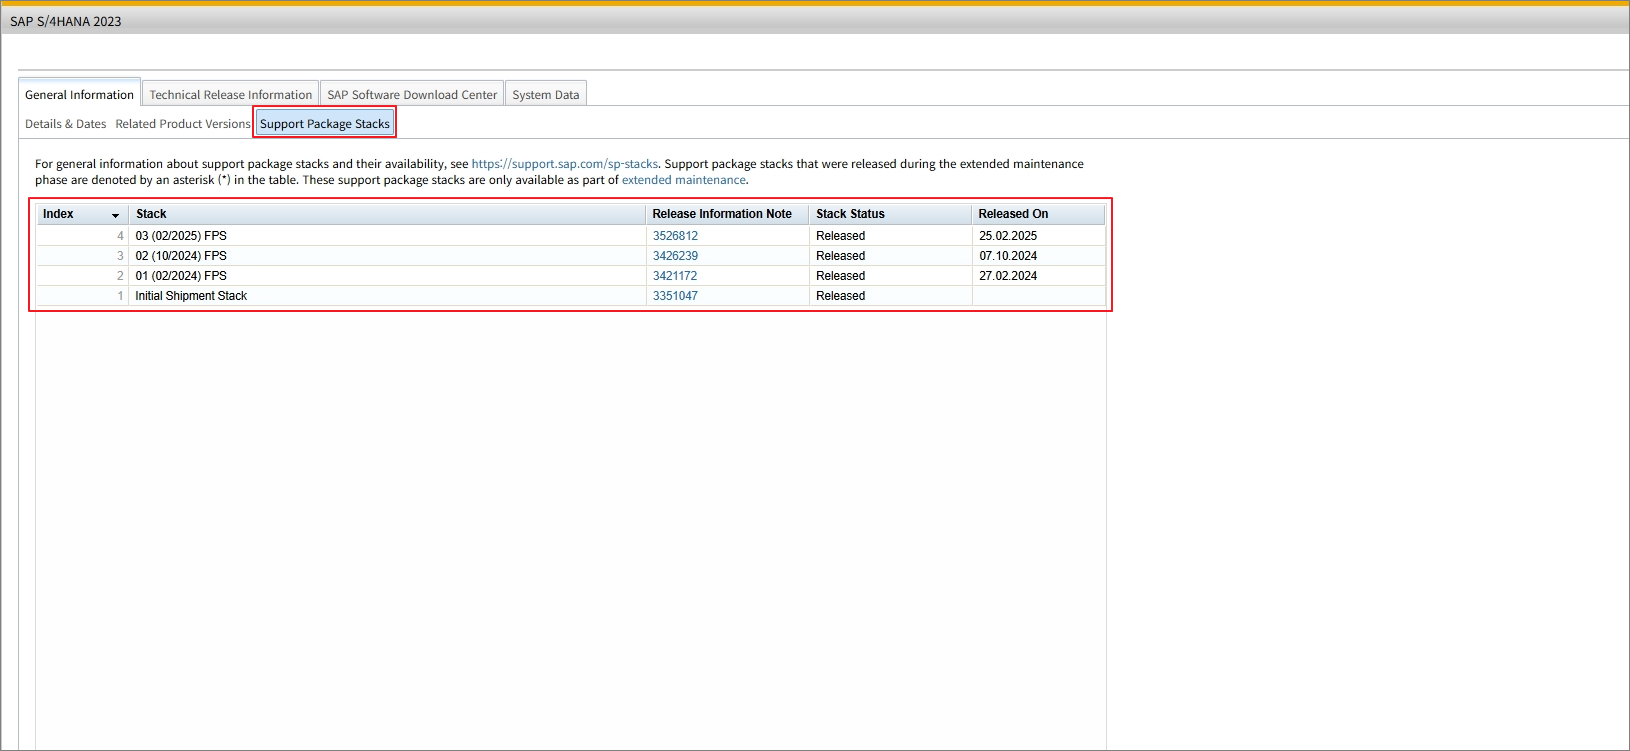The width and height of the screenshot is (1630, 751).
Task: Click Released status of 03 (02/2025) row
Action: [x=840, y=236]
